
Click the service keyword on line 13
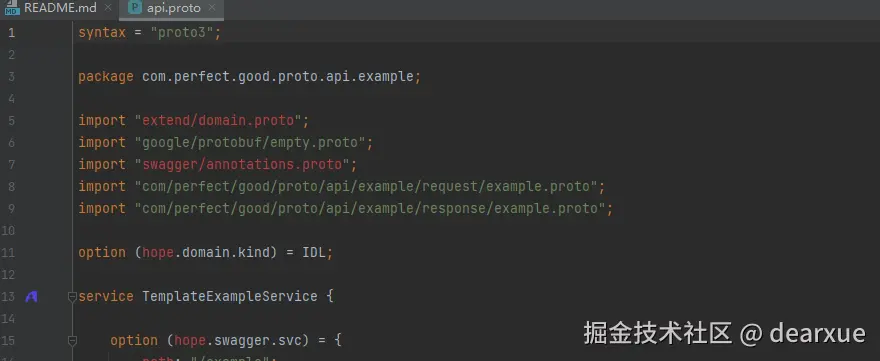106,296
